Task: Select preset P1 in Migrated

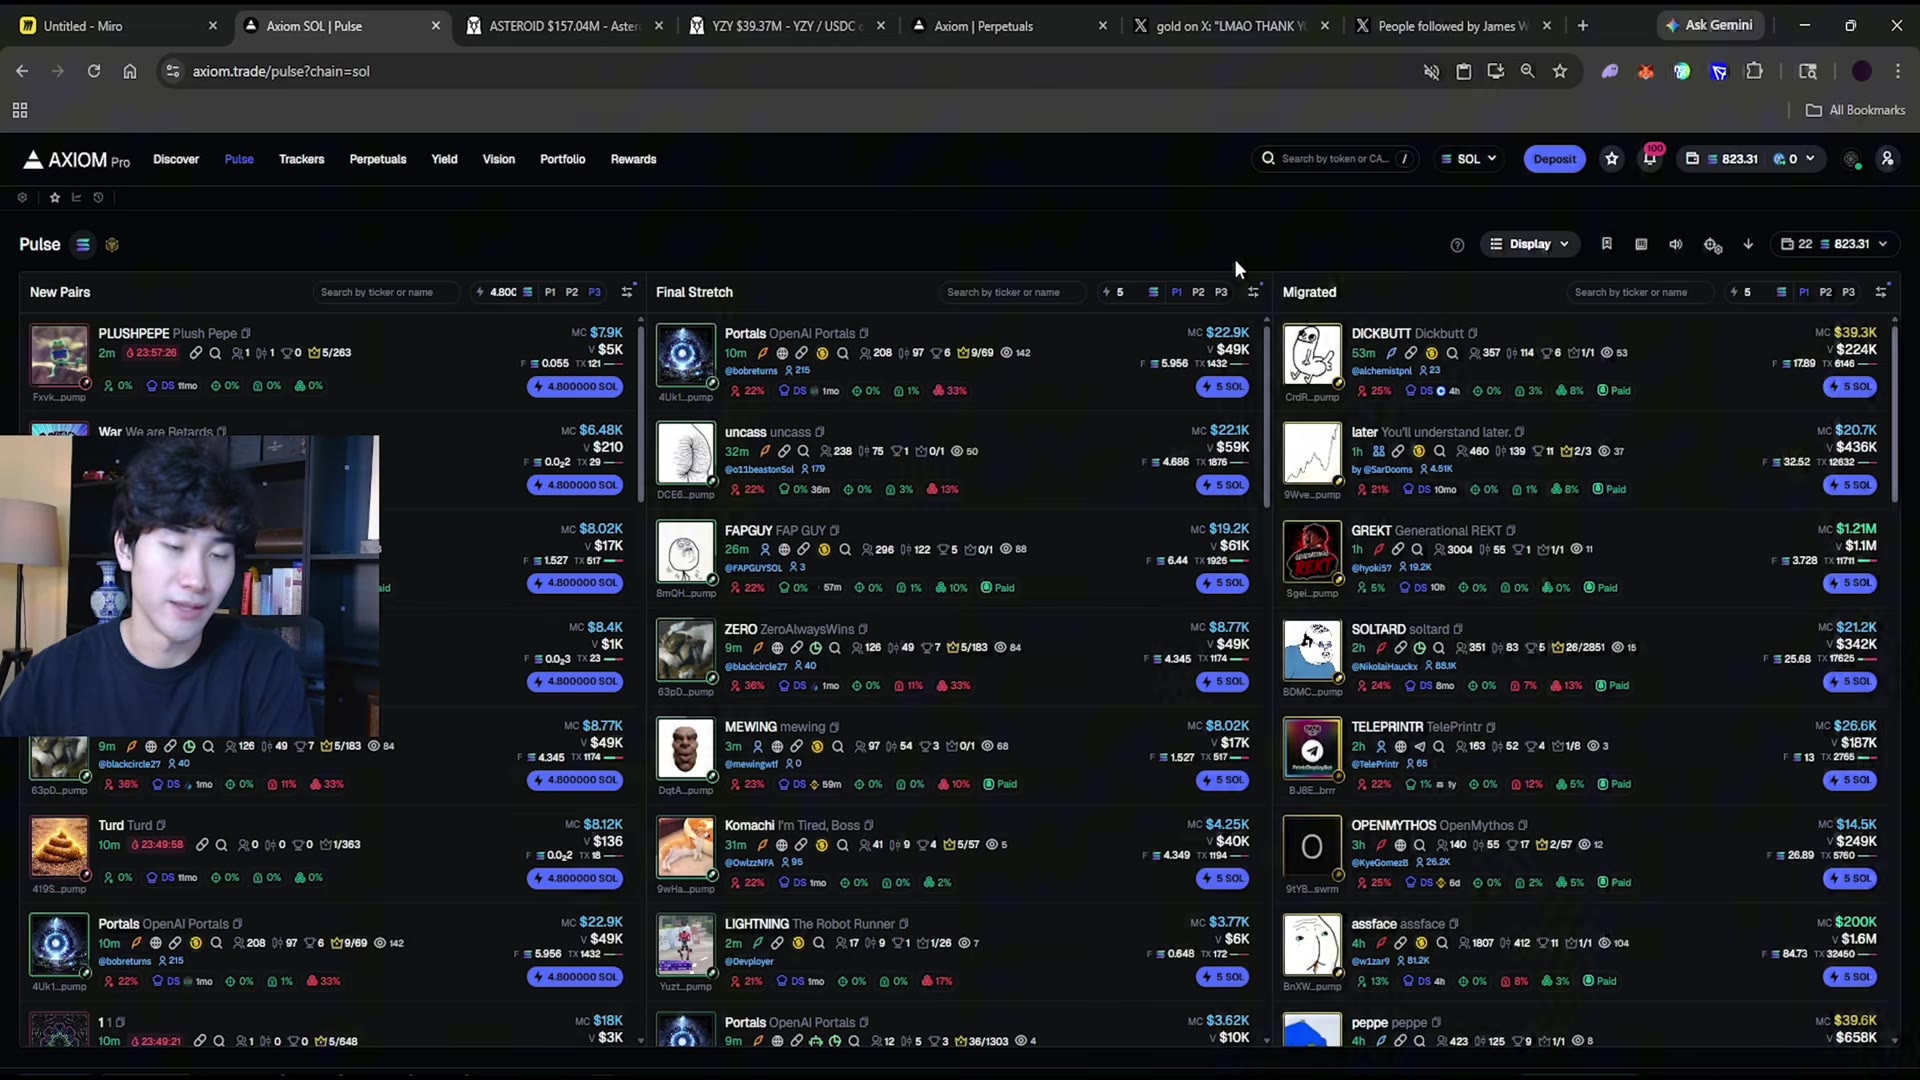Action: tap(1804, 292)
